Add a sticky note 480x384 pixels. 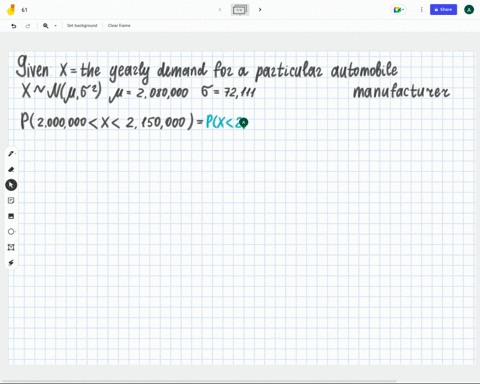11,200
